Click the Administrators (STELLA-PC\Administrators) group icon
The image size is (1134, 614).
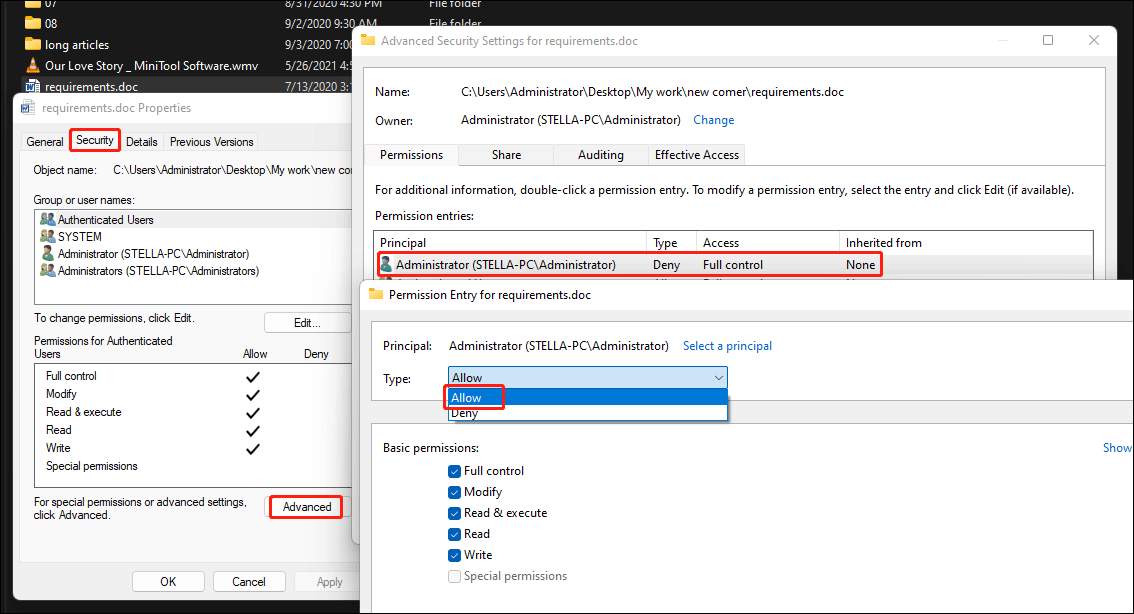pos(47,271)
